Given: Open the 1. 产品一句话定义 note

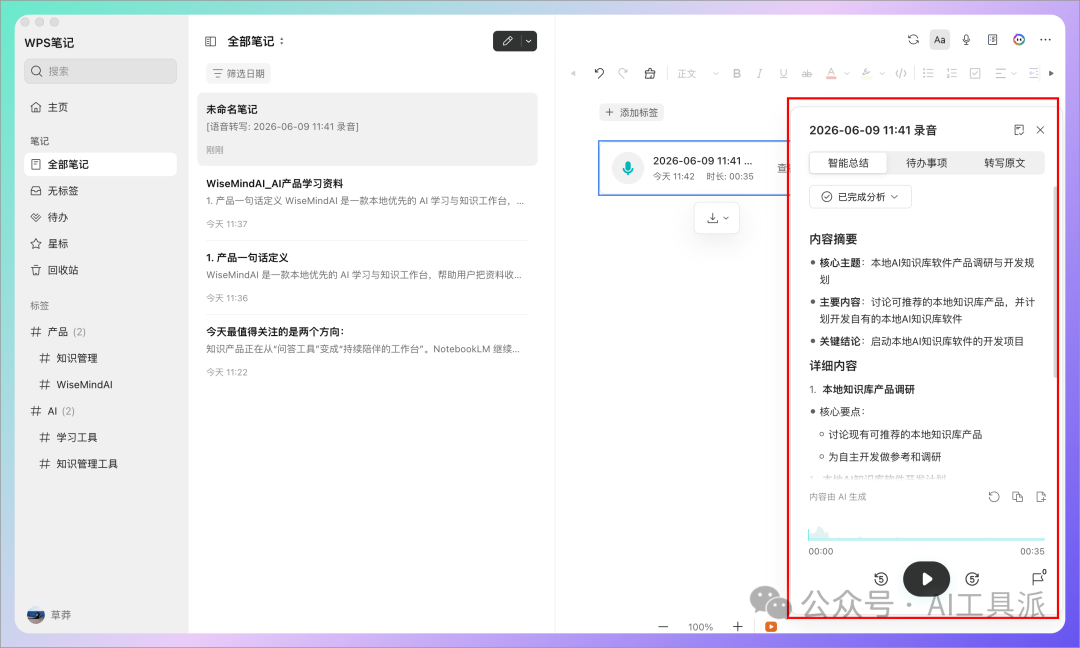Looking at the screenshot, I should 367,277.
